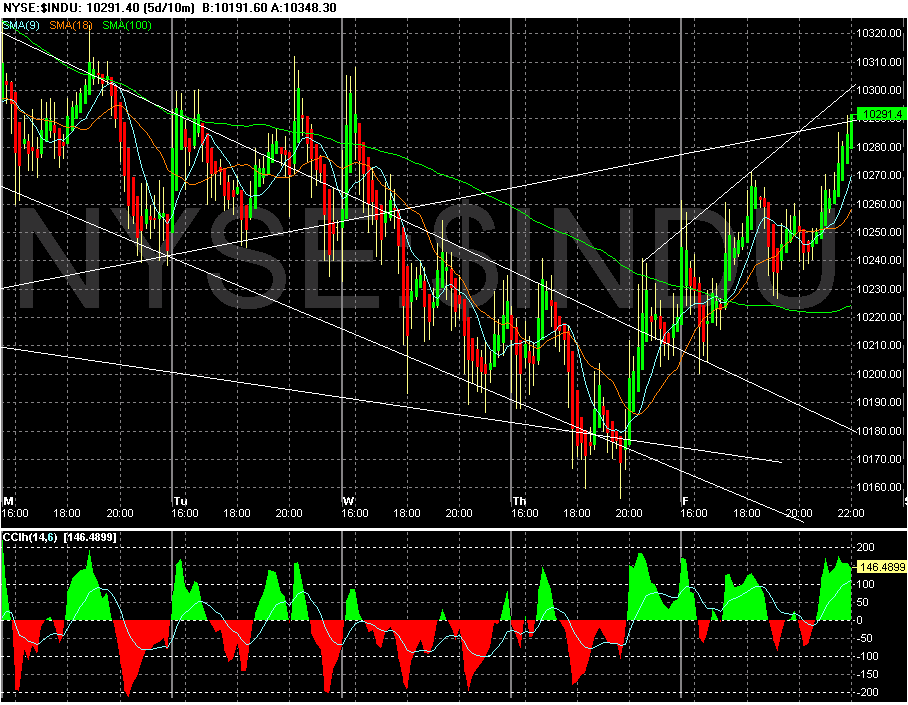Click the 10260.00 price axis label
The width and height of the screenshot is (908, 705).
point(879,204)
